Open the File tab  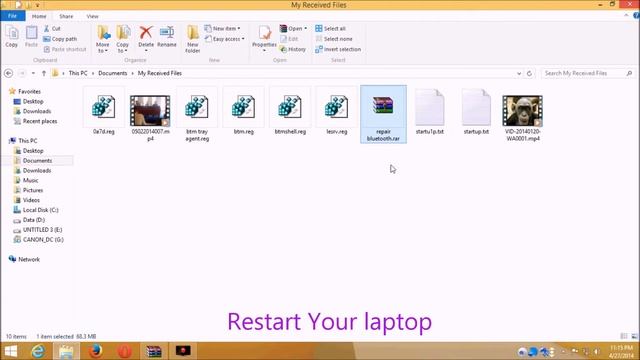pos(13,16)
